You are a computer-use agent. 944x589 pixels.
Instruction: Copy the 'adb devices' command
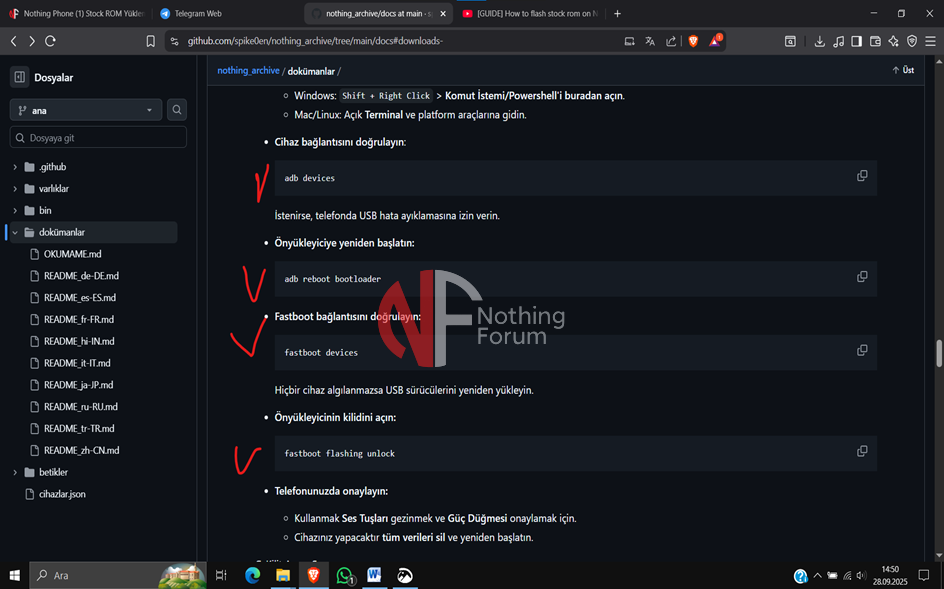(x=861, y=176)
